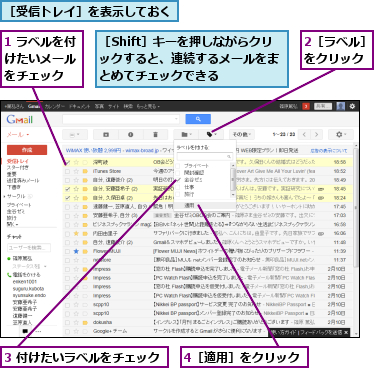Open the Move to folder menu

[186, 135]
